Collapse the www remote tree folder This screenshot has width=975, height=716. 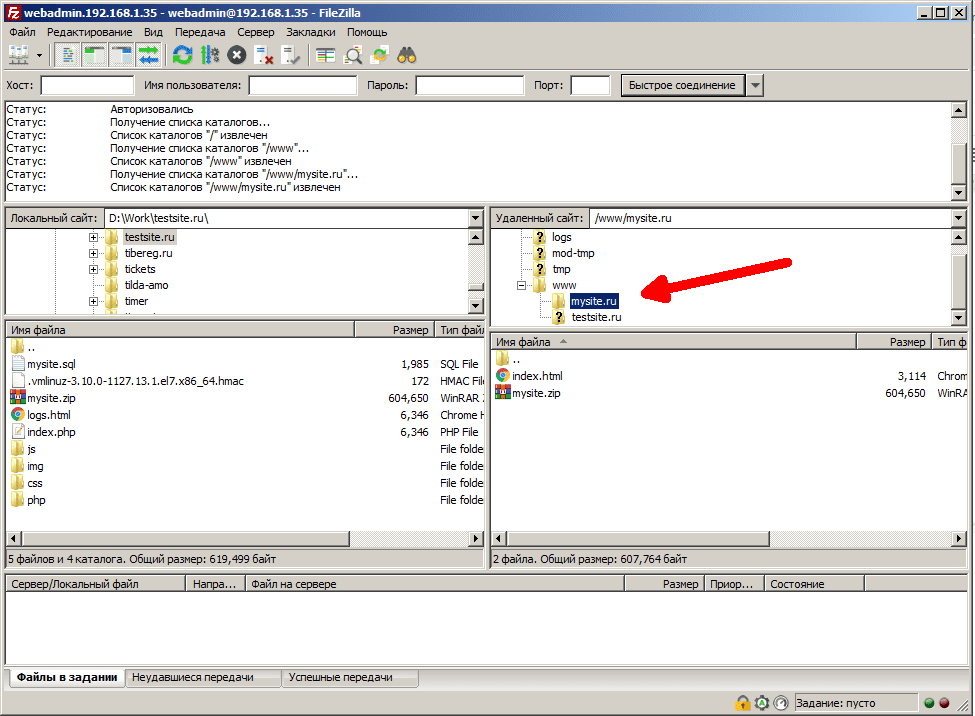pos(521,285)
